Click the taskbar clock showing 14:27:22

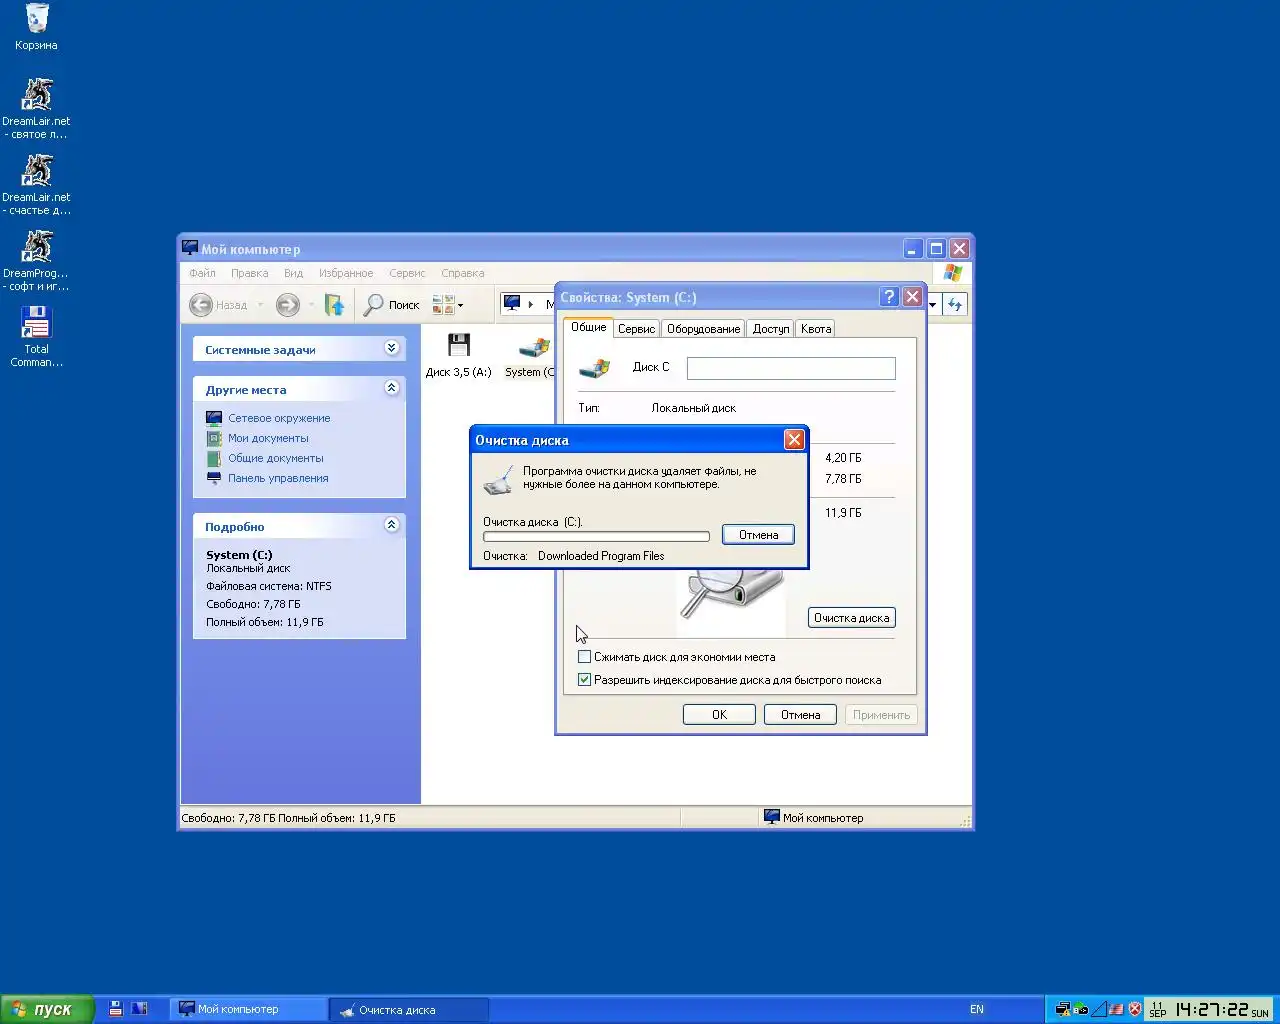[x=1211, y=1010]
